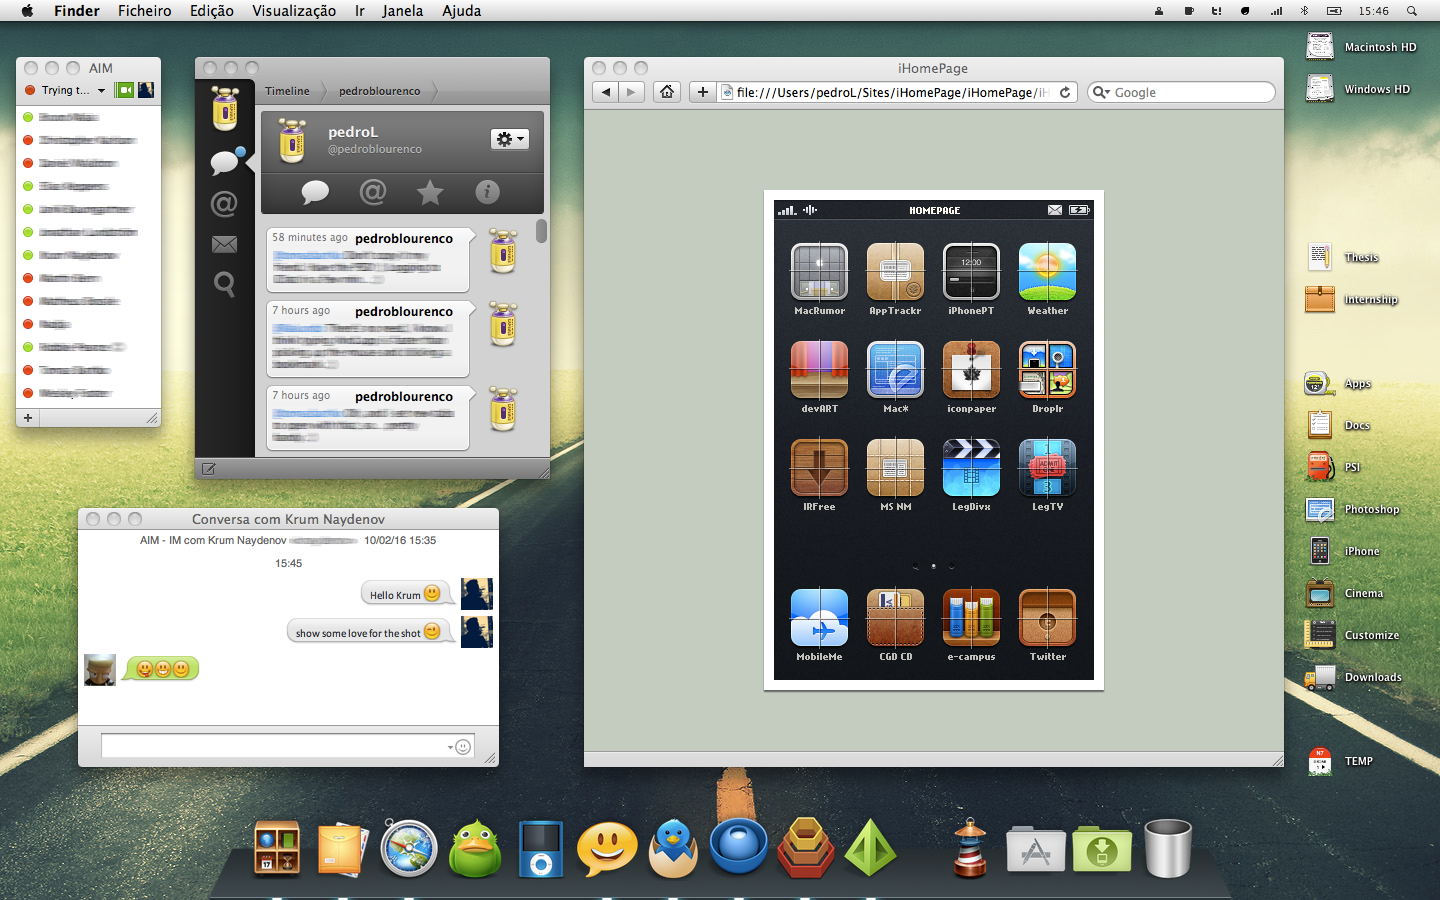Open Trash in the Dock

coord(1167,848)
